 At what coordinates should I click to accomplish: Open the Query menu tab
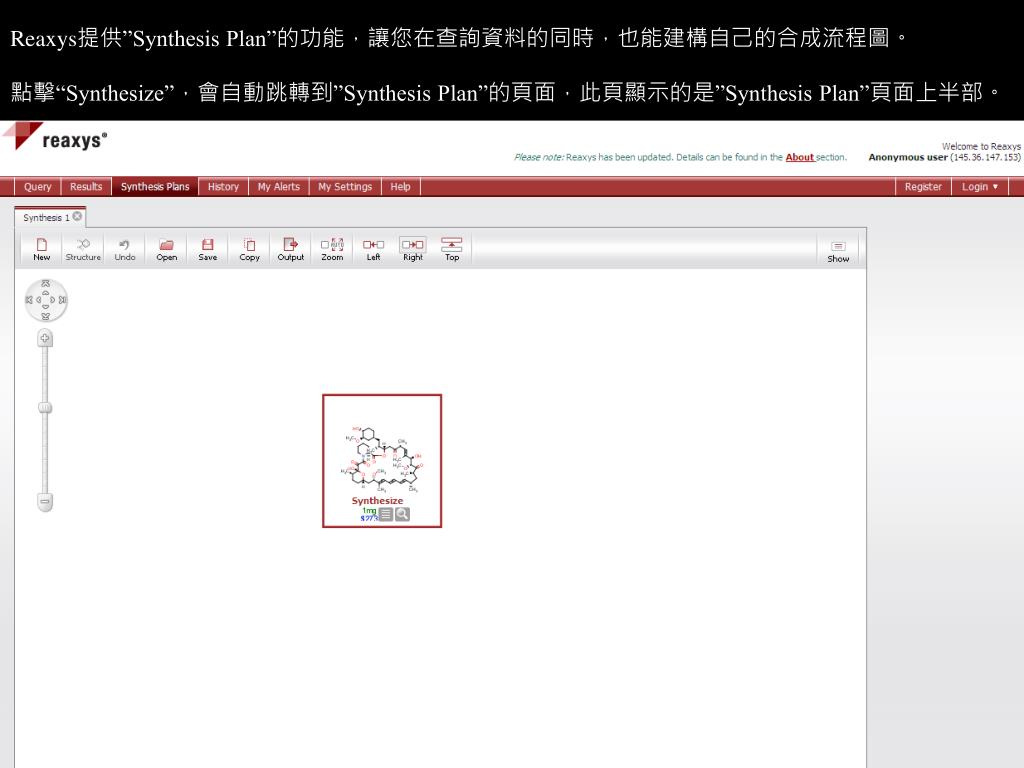point(37,186)
